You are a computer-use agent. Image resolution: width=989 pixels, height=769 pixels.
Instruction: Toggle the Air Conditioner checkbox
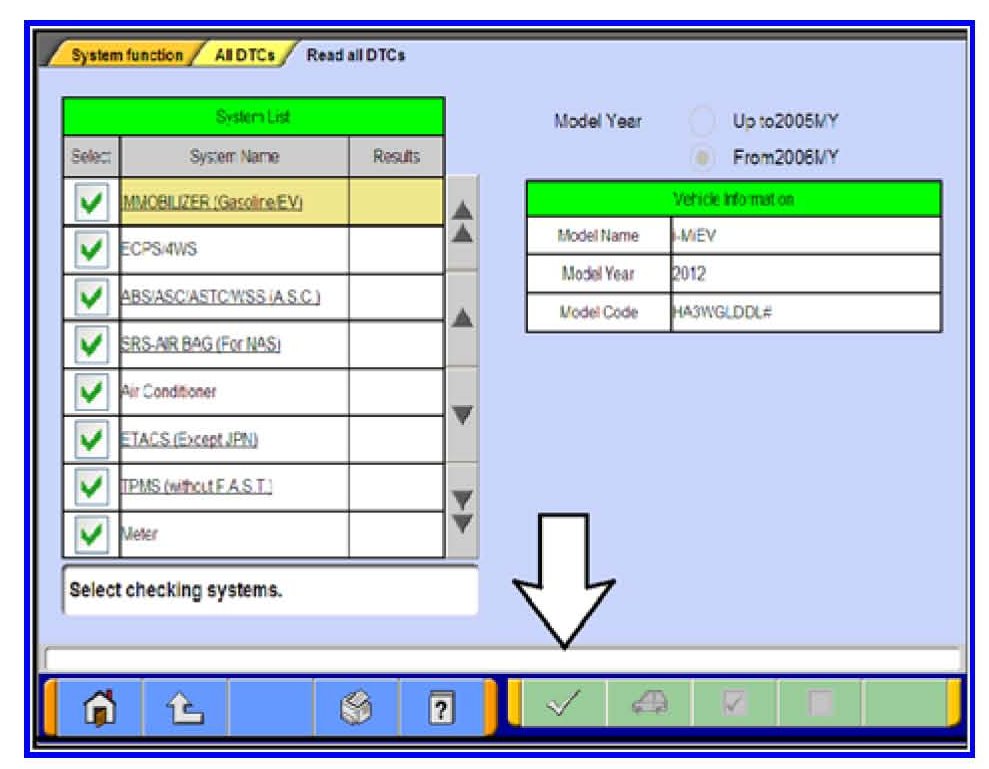pyautogui.click(x=92, y=392)
